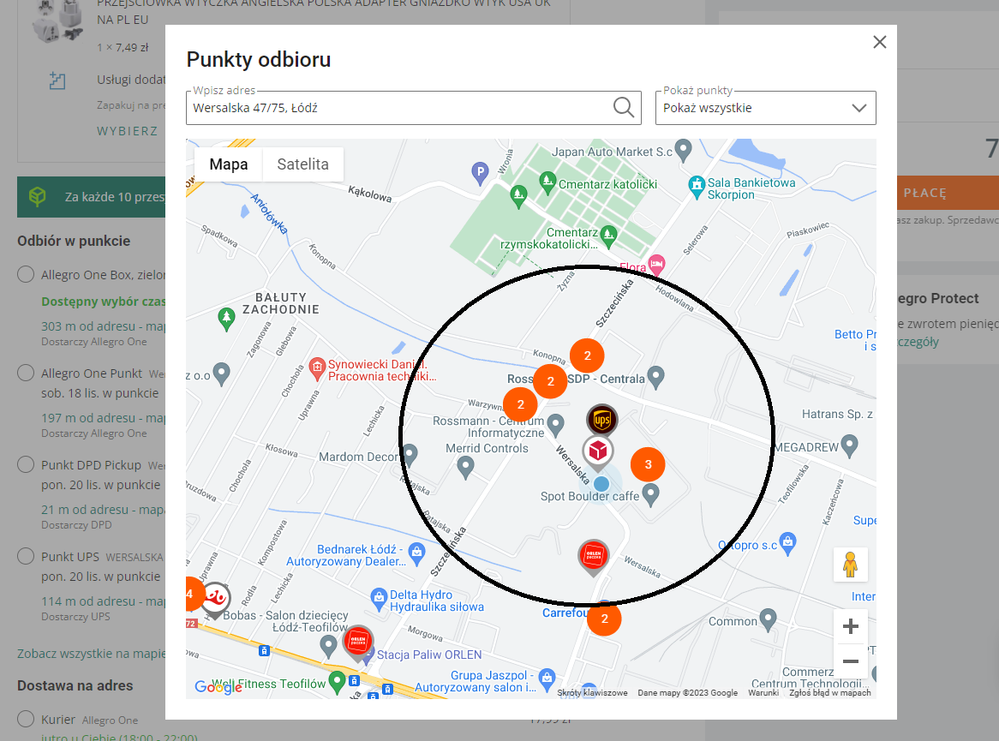This screenshot has height=741, width=999.
Task: Click Bednarek Łódź dealer shop marker
Action: click(417, 554)
